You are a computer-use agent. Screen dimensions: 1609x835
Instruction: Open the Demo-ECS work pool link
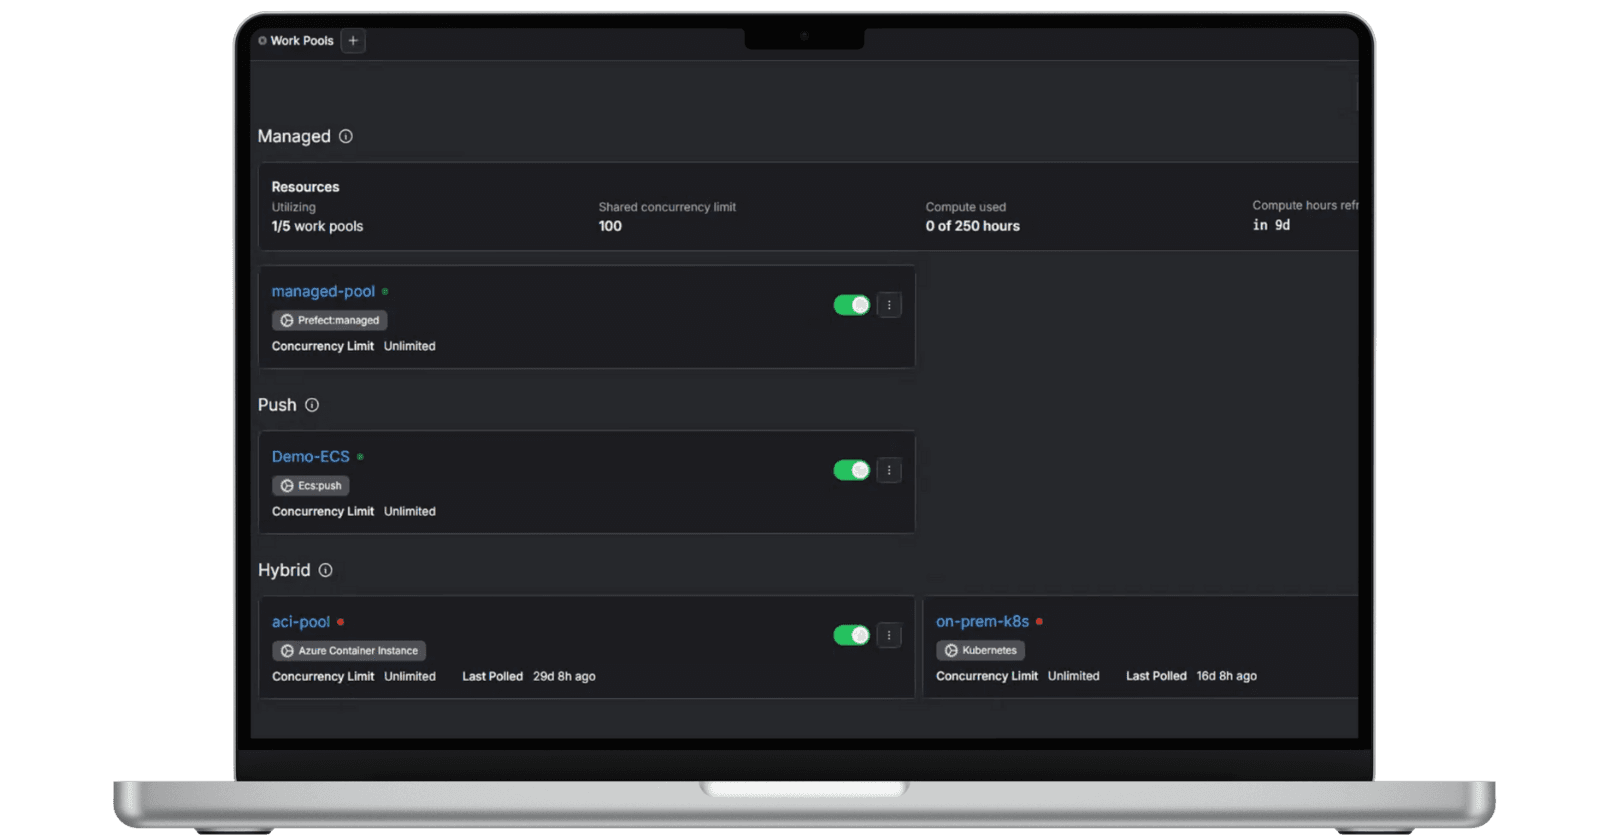311,456
